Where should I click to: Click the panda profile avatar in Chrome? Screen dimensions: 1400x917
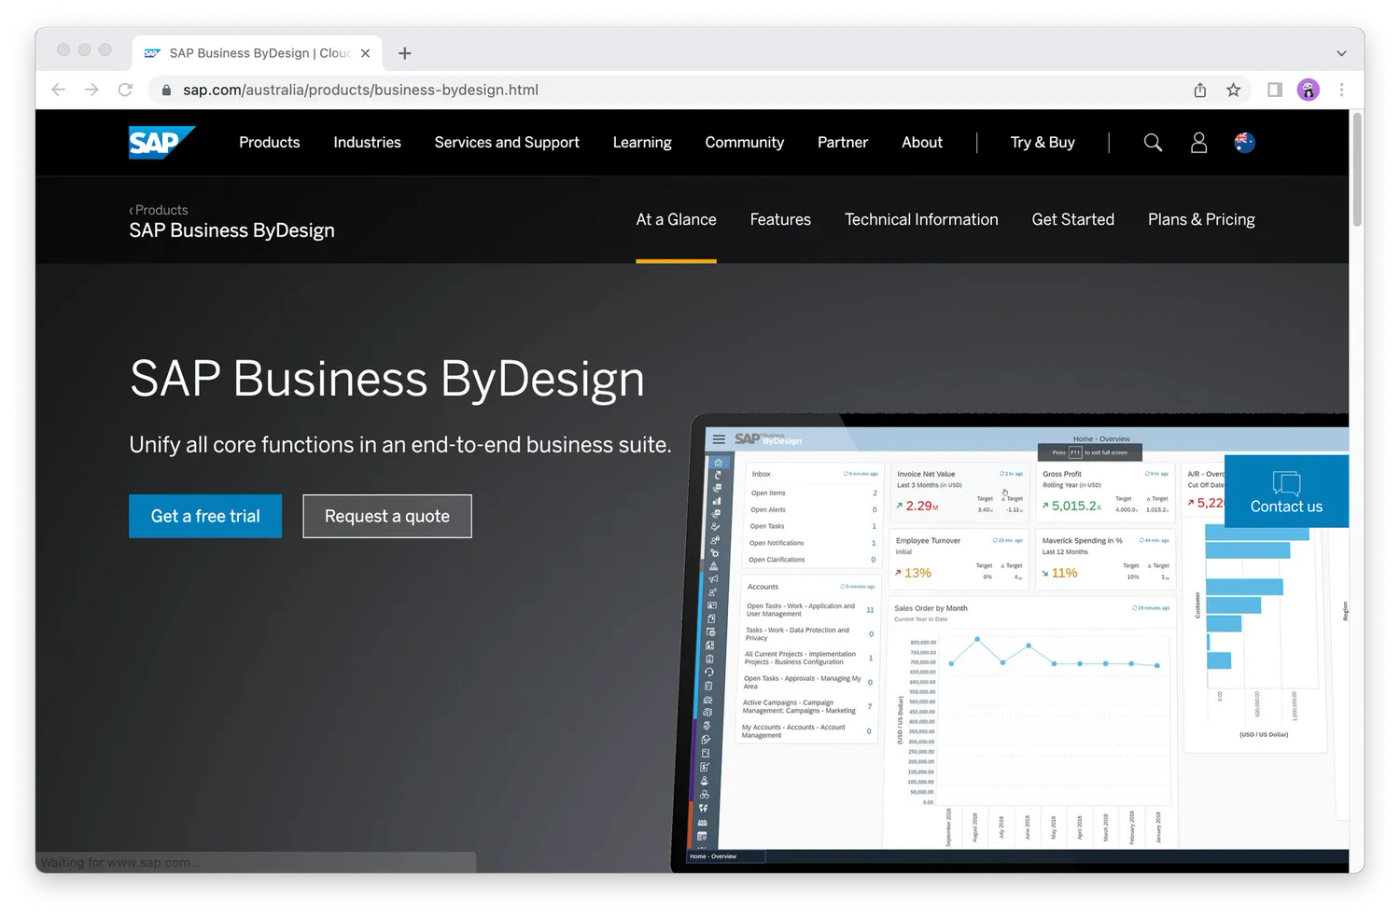[1308, 89]
